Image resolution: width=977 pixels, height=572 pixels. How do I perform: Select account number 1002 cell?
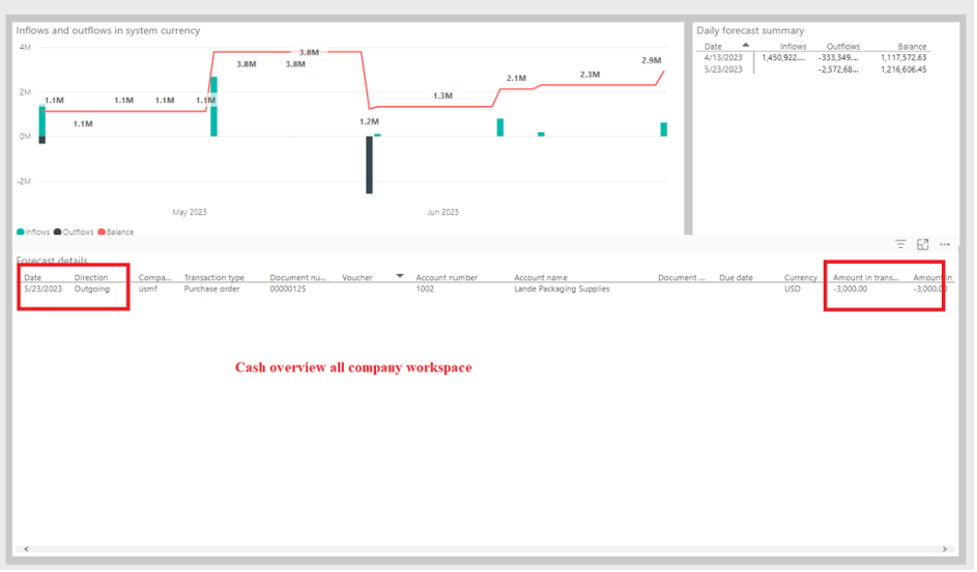click(424, 288)
